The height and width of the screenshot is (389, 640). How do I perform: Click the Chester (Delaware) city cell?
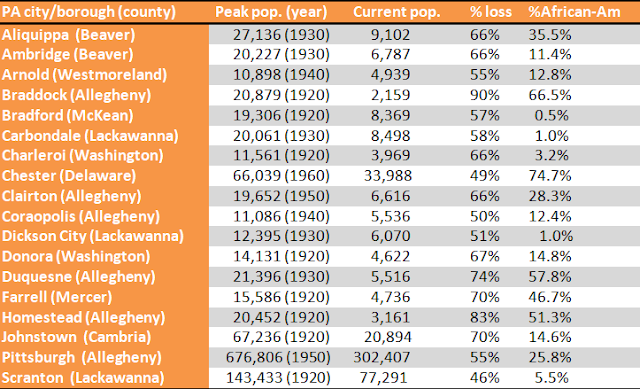tap(69, 176)
